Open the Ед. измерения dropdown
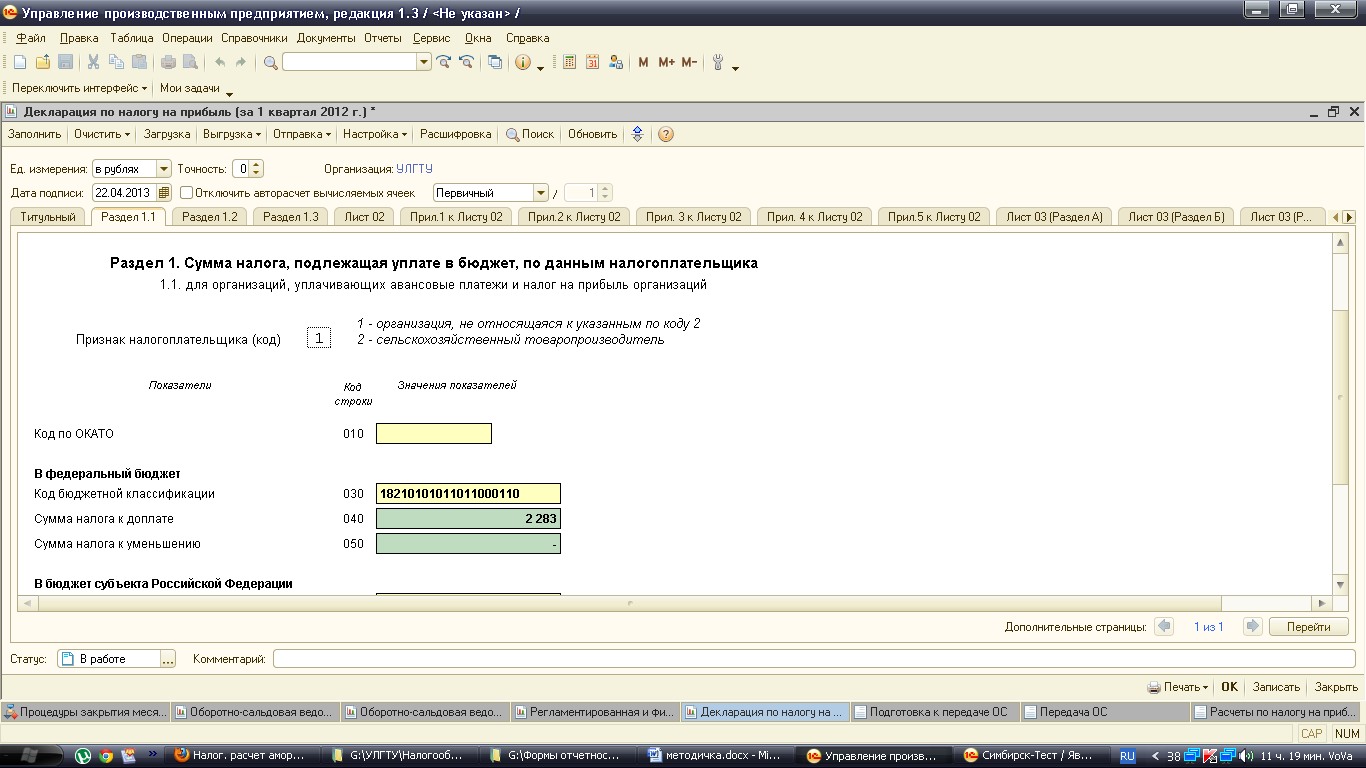 164,169
